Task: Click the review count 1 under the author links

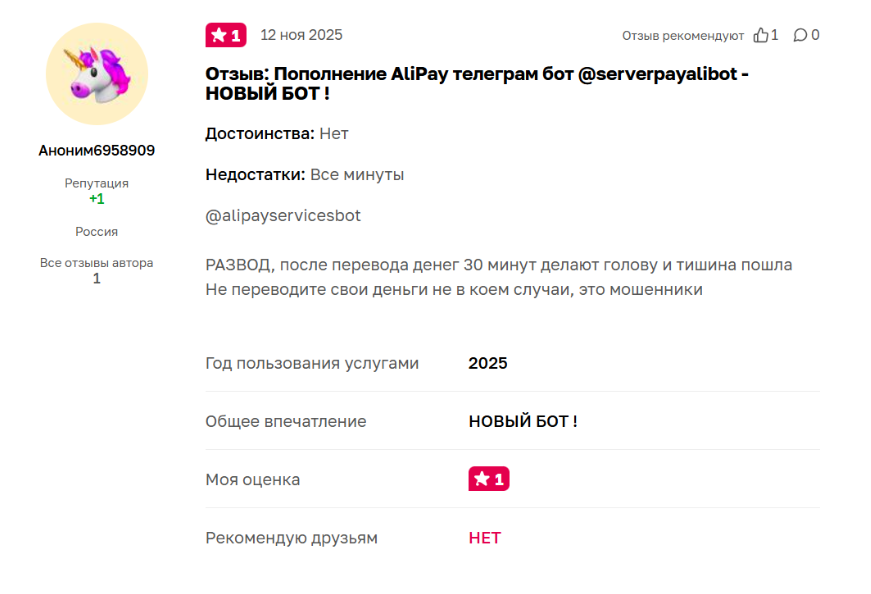Action: pyautogui.click(x=96, y=278)
